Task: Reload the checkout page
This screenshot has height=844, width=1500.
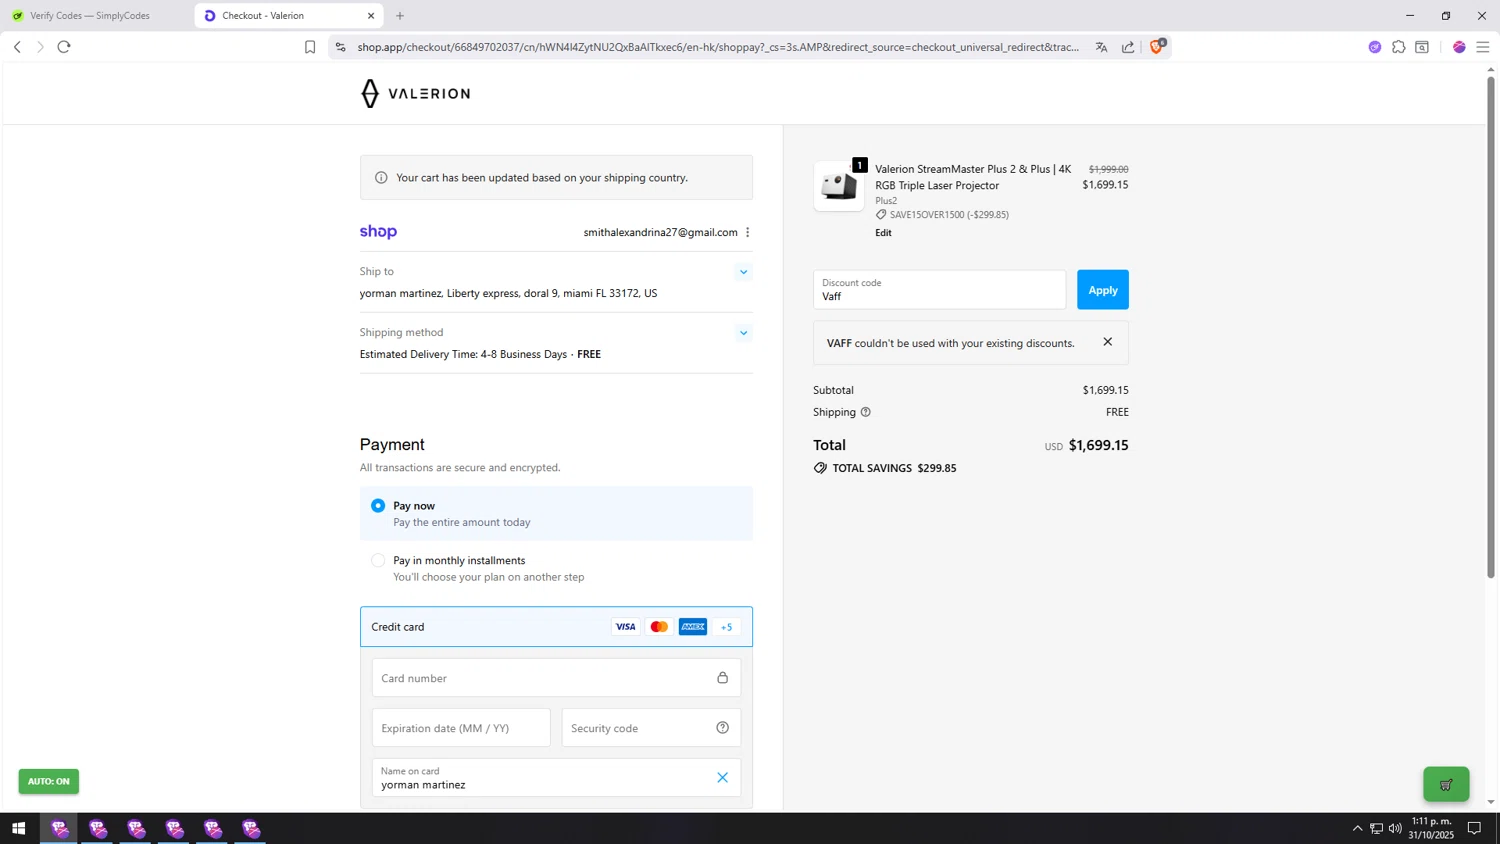Action: [64, 47]
